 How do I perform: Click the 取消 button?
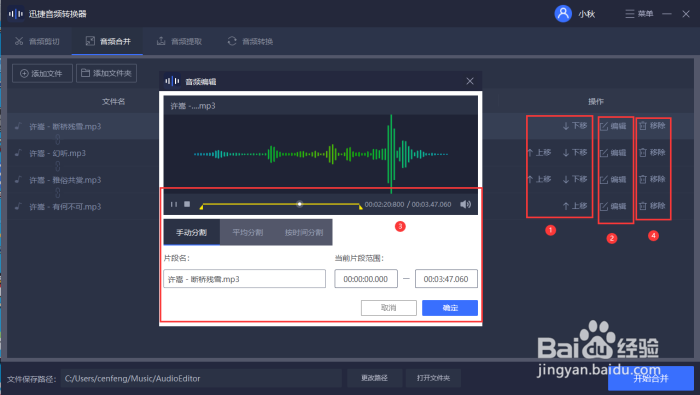tap(388, 308)
